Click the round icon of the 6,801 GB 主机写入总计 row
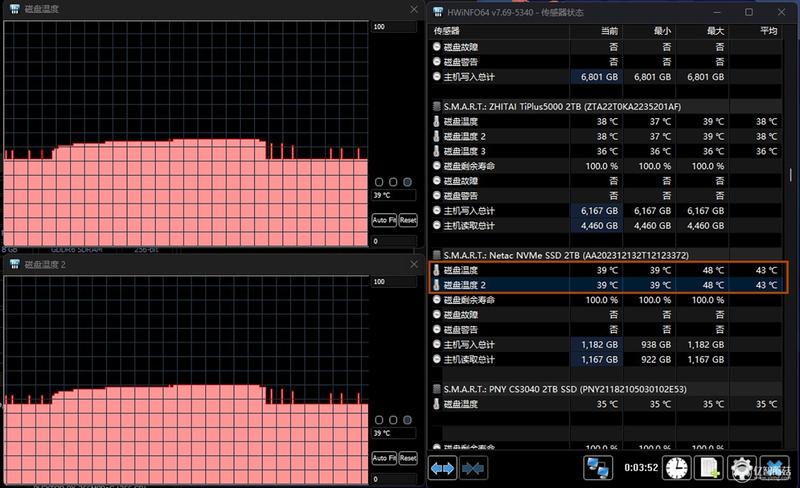 (x=437, y=77)
